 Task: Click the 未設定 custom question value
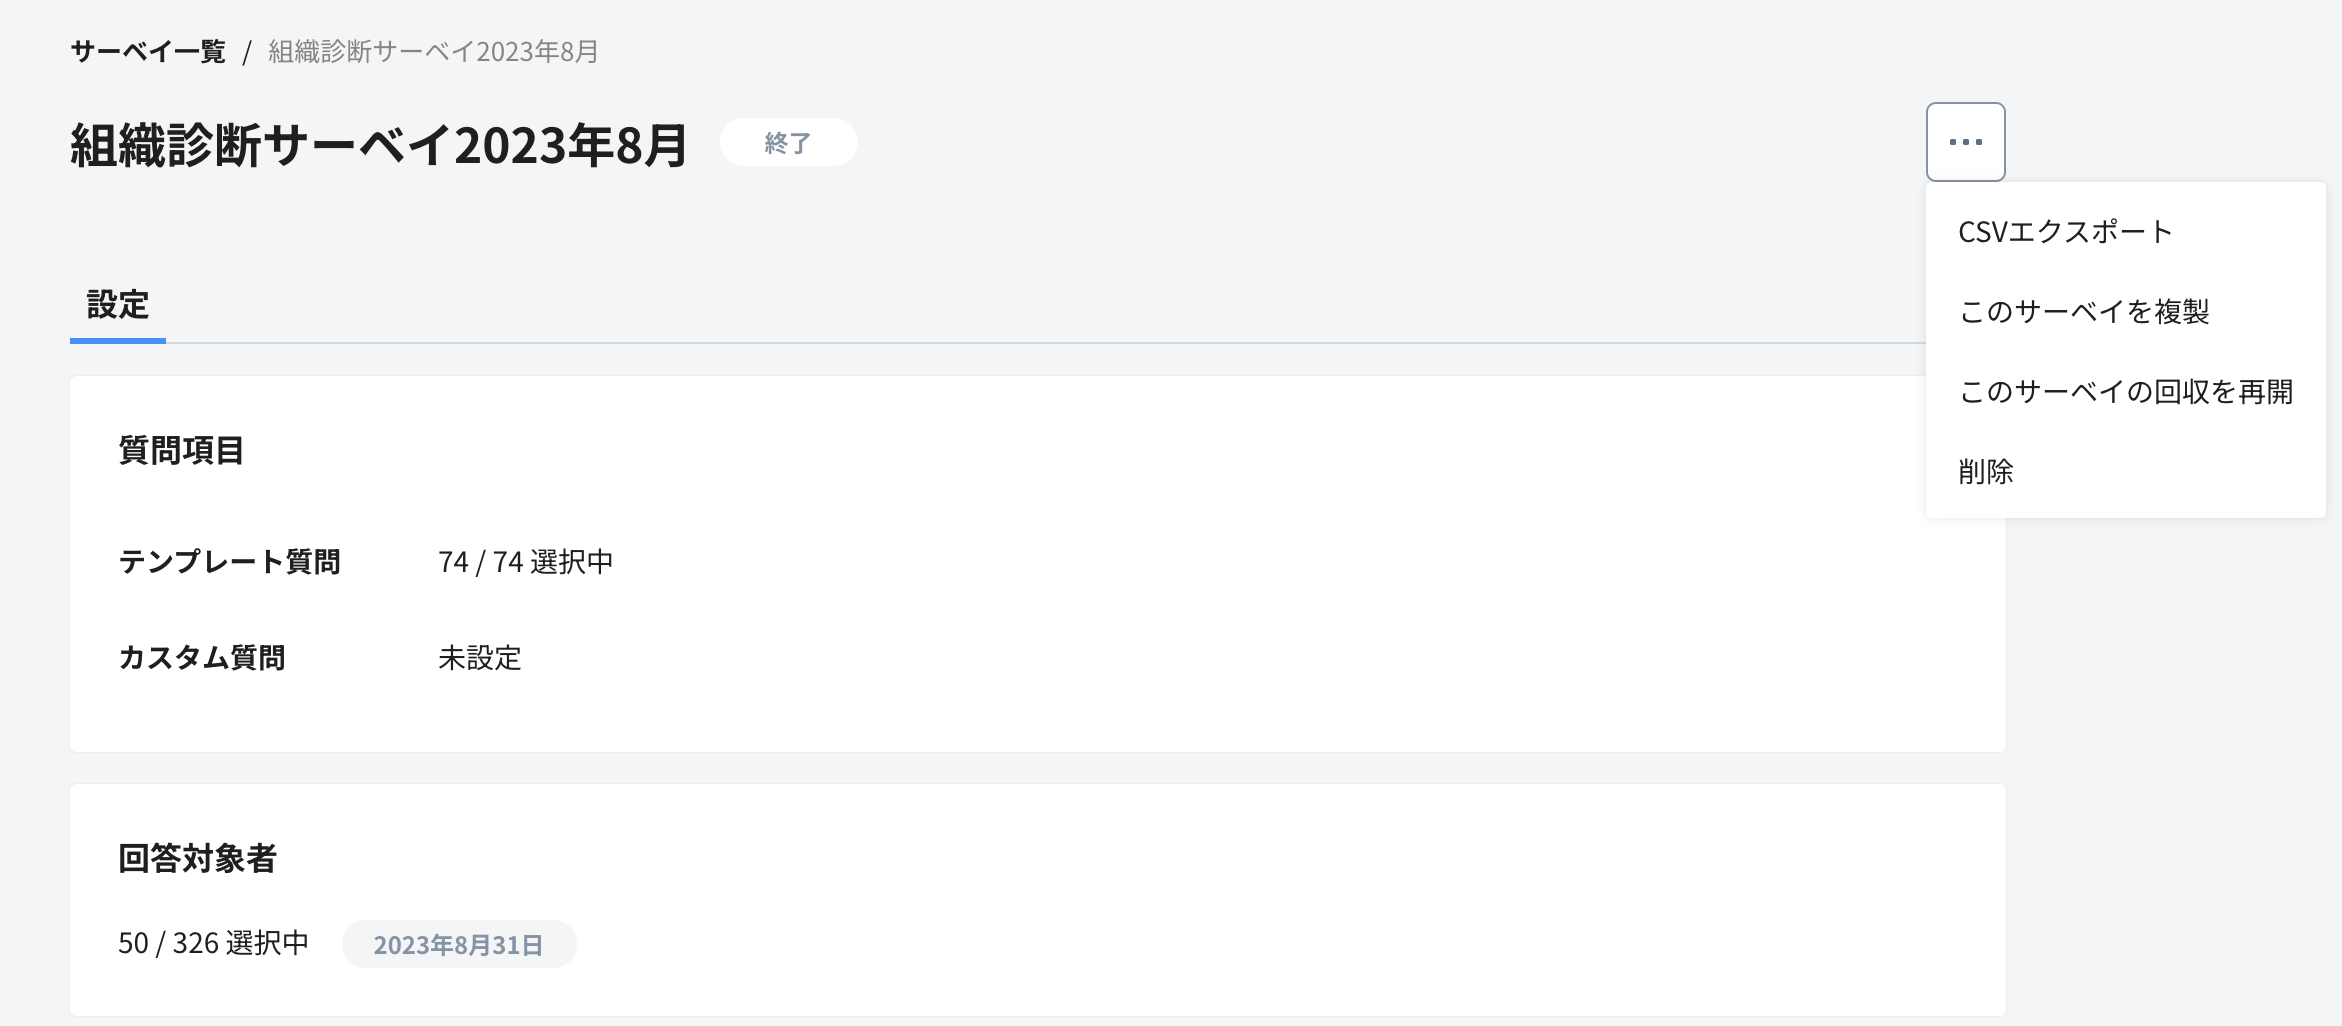pyautogui.click(x=480, y=658)
